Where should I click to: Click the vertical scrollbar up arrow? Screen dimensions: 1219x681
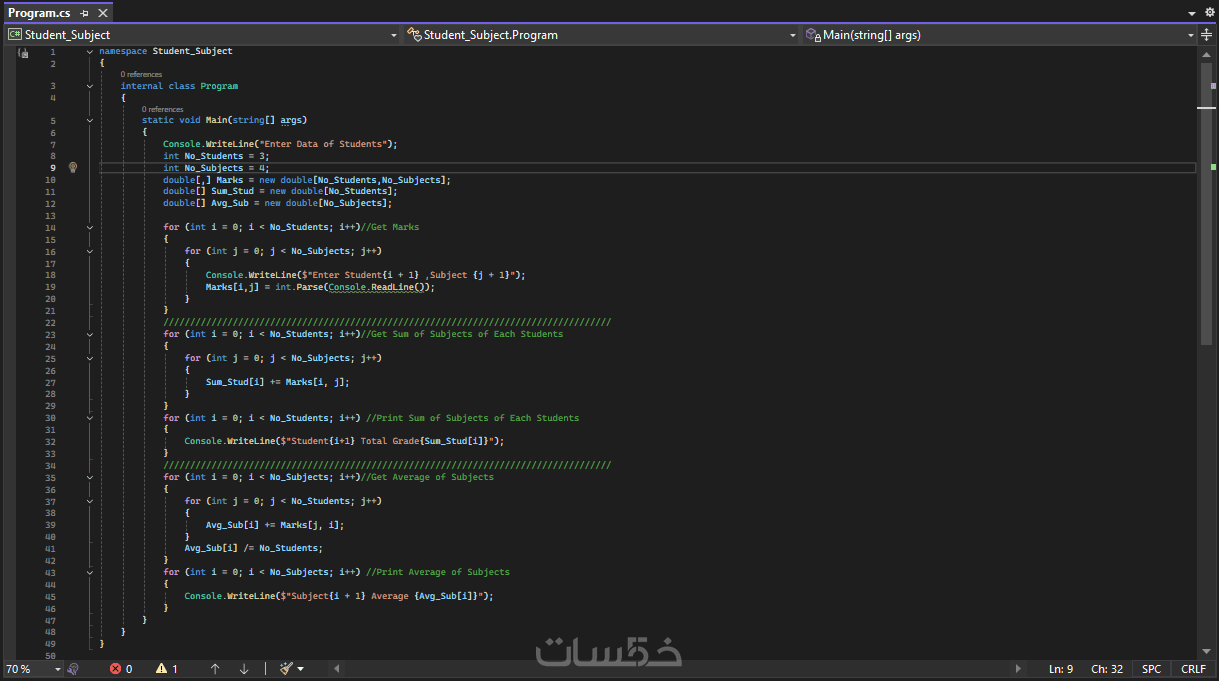click(1205, 54)
